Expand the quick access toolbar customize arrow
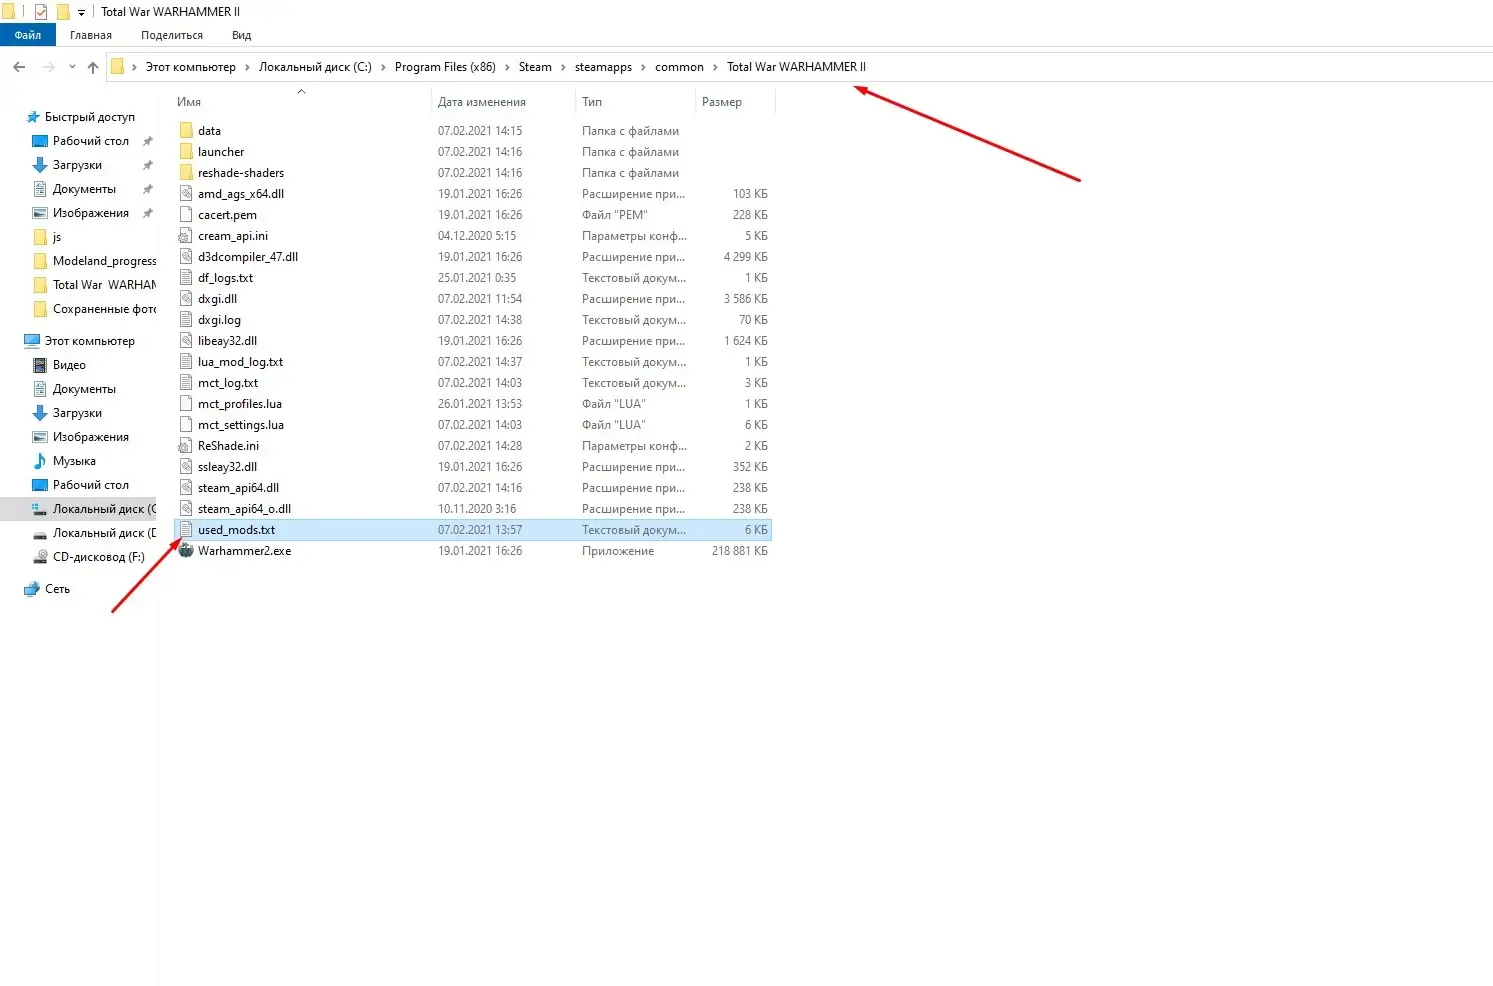Screen dimensions: 1493x986 coord(82,13)
